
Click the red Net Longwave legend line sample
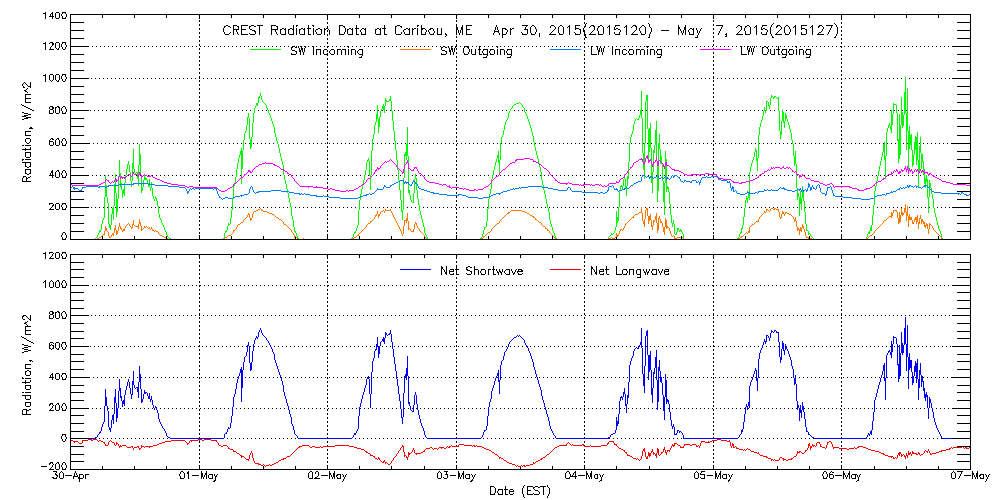[x=568, y=270]
